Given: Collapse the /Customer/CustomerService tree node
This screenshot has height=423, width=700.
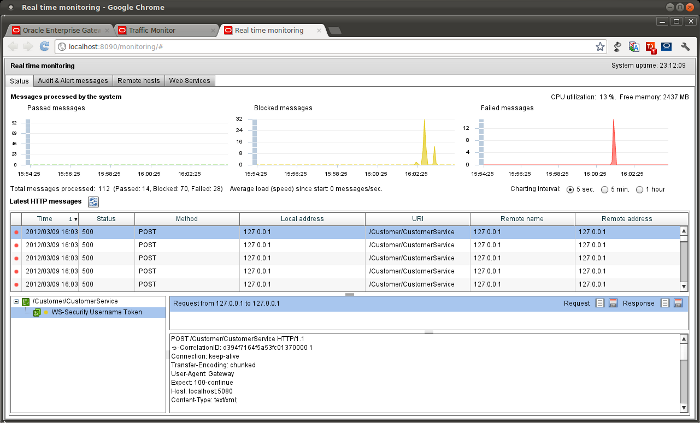Looking at the screenshot, I should tap(16, 301).
